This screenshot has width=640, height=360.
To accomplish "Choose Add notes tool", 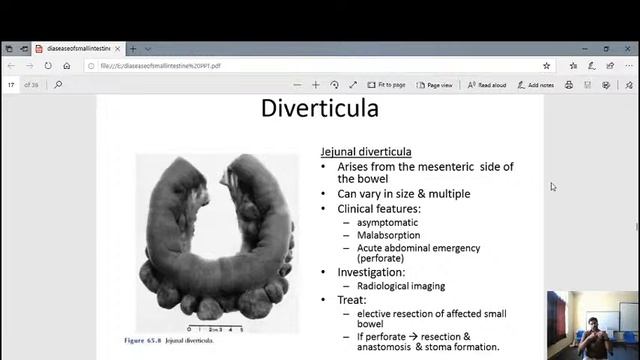I will (536, 85).
